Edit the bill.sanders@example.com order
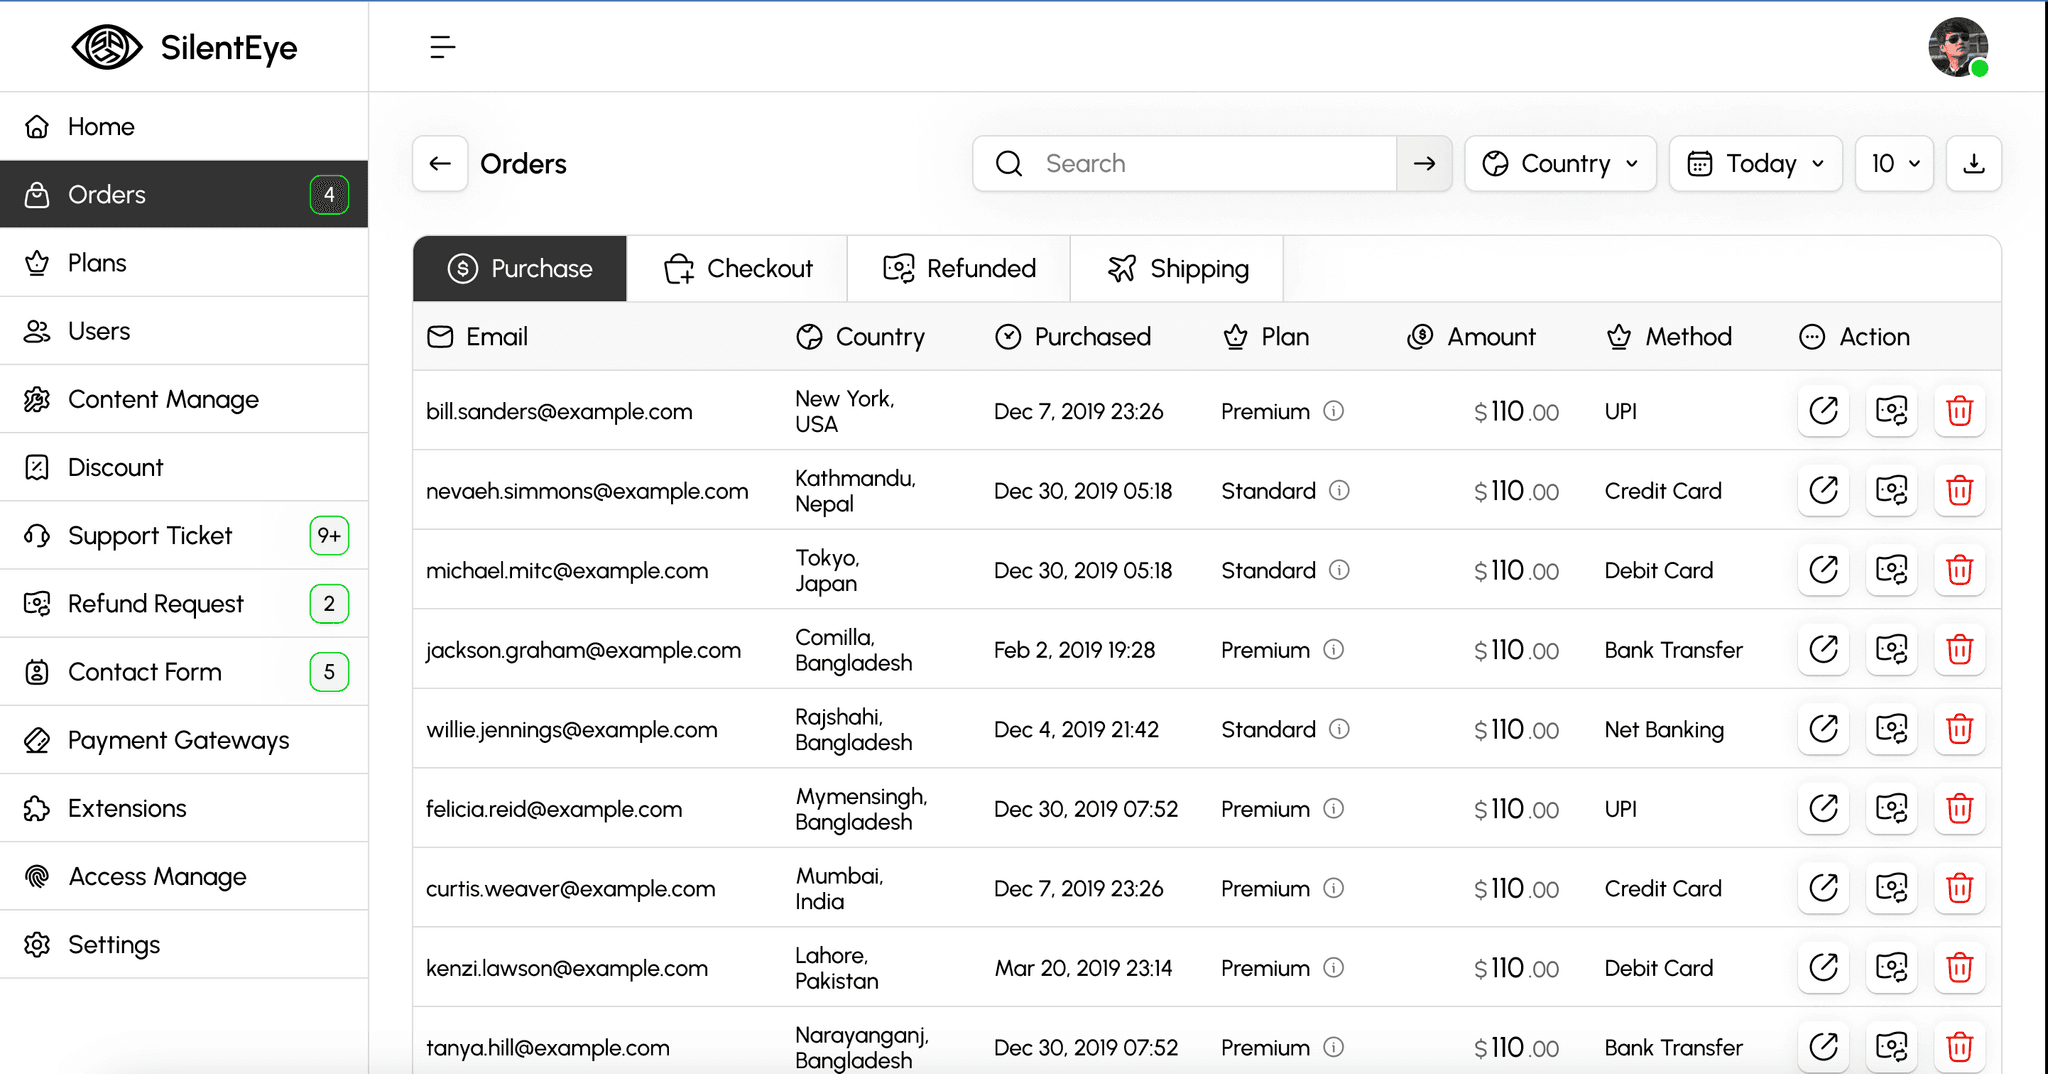This screenshot has height=1074, width=2048. click(1824, 411)
